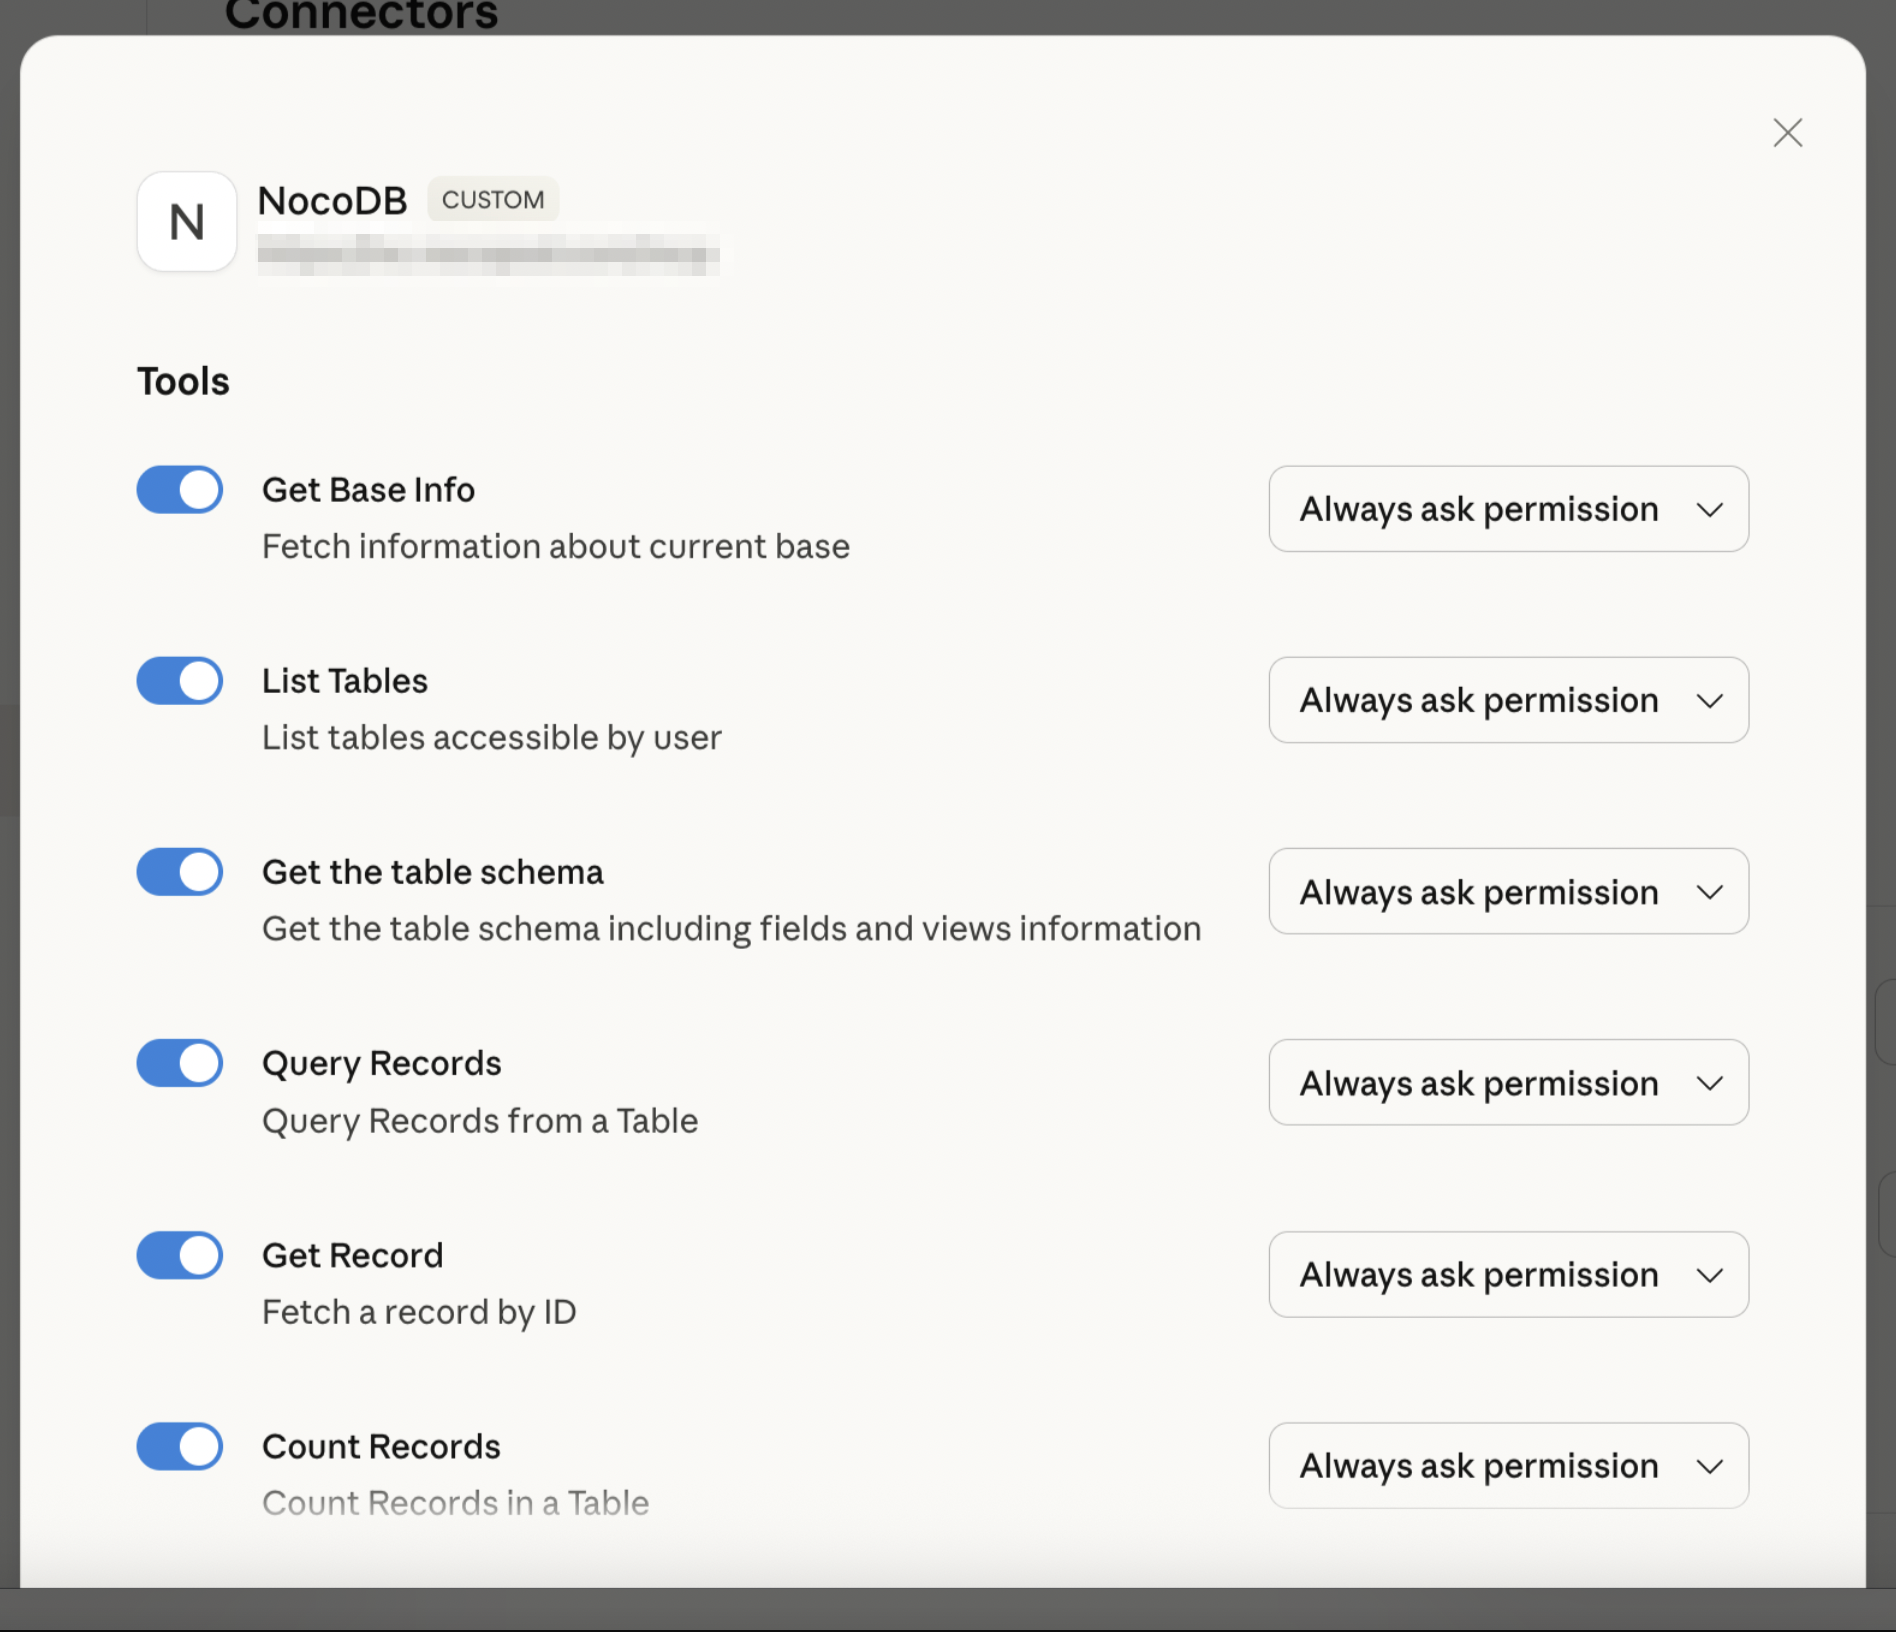Expand the List Tables permission dropdown

pos(1508,700)
